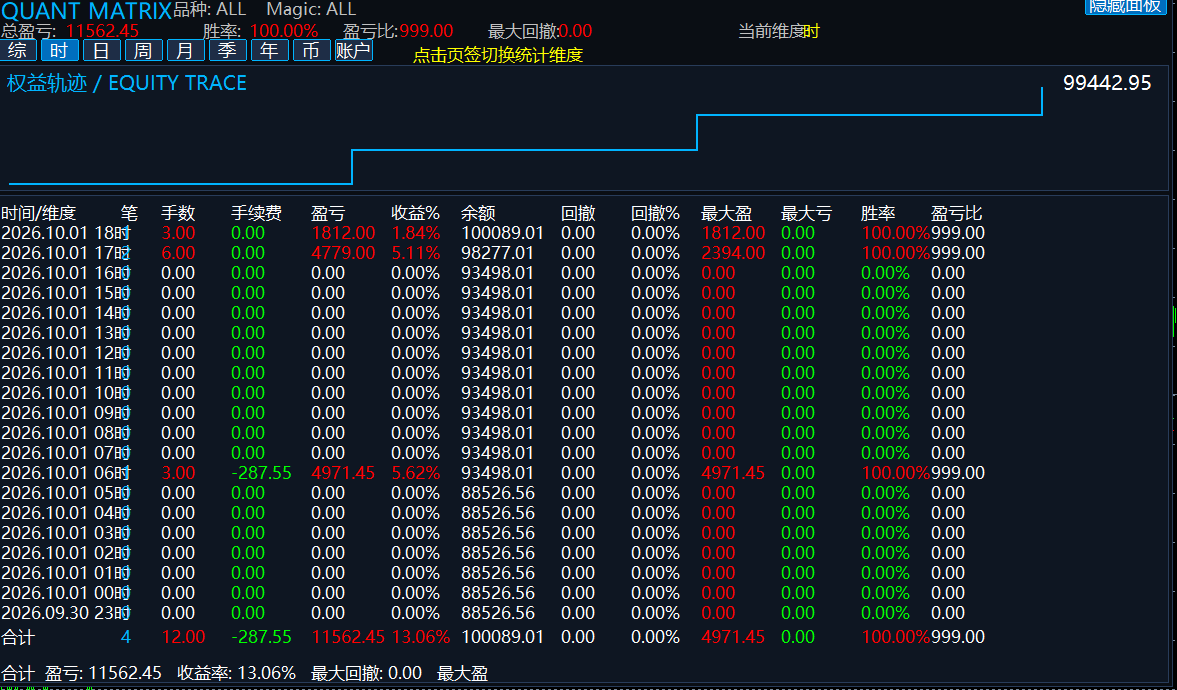
Task: Click profit value 4779.00
Action: point(343,253)
